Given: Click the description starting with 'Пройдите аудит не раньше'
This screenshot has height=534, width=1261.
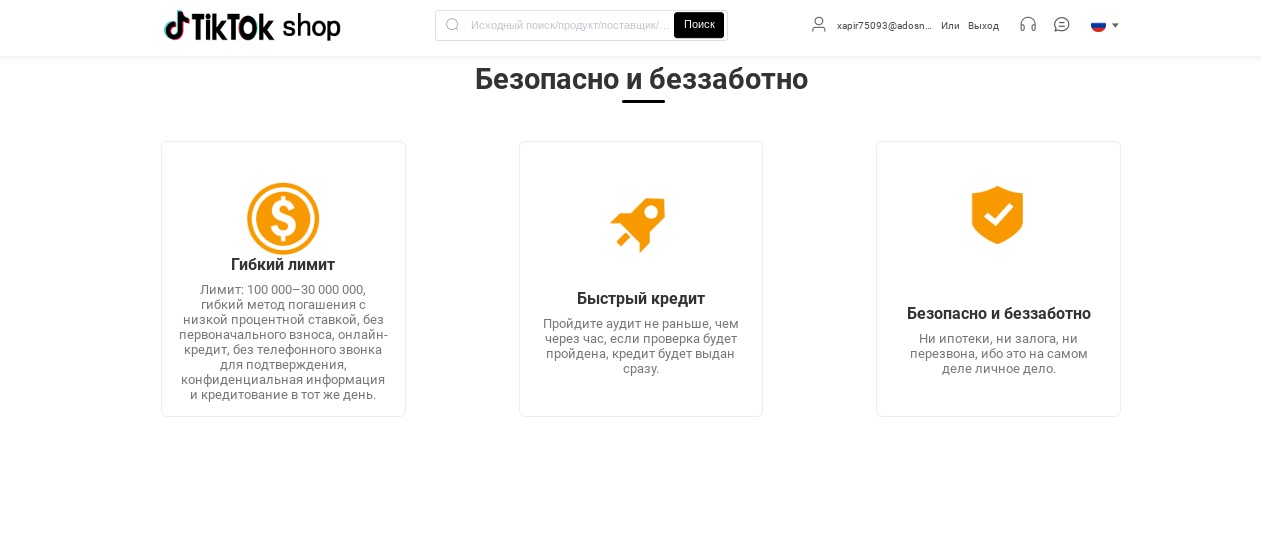Looking at the screenshot, I should tap(641, 346).
